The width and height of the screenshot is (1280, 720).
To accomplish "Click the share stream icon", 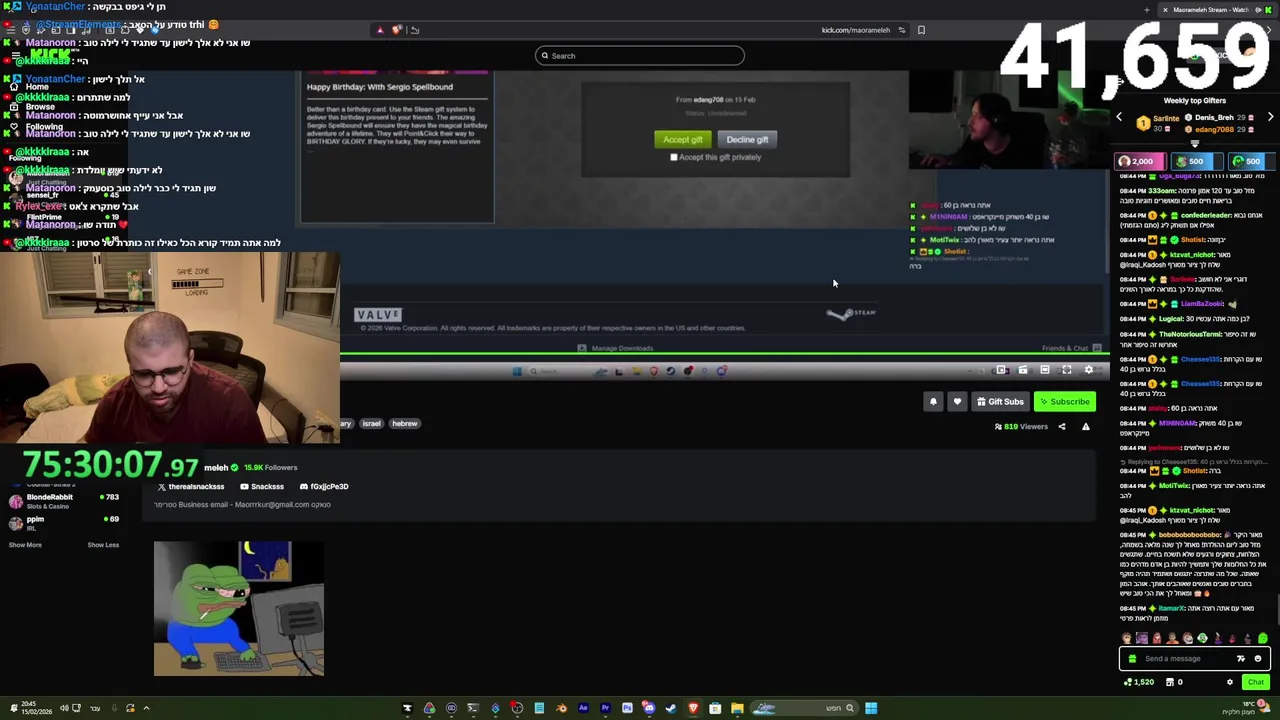I will (1062, 427).
